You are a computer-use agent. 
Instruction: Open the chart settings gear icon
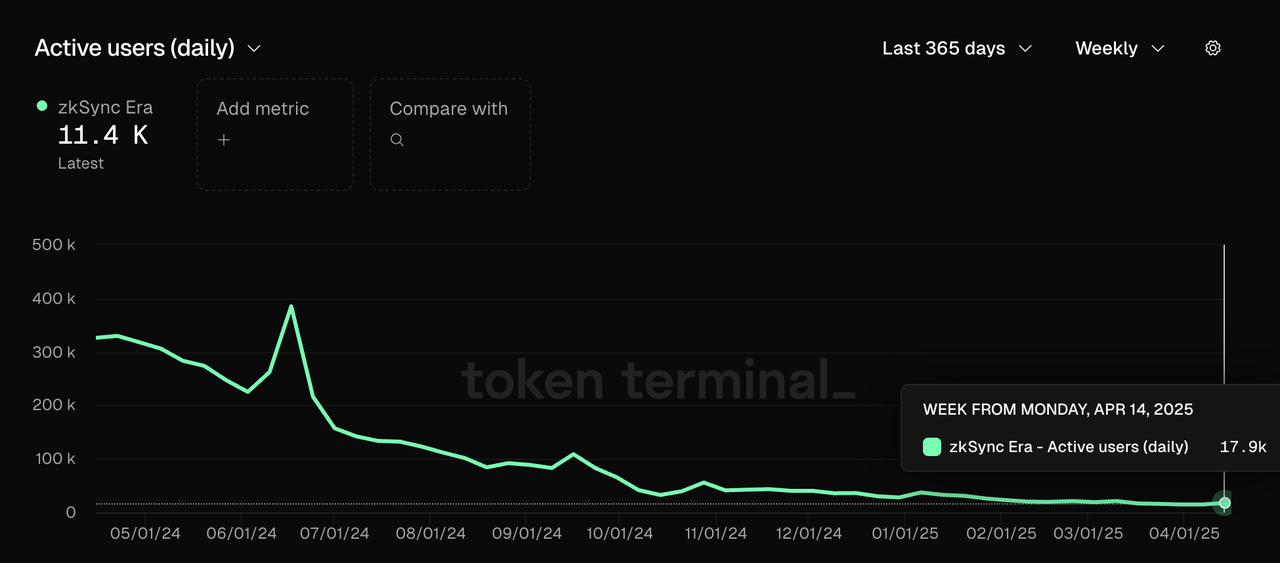[x=1213, y=48]
